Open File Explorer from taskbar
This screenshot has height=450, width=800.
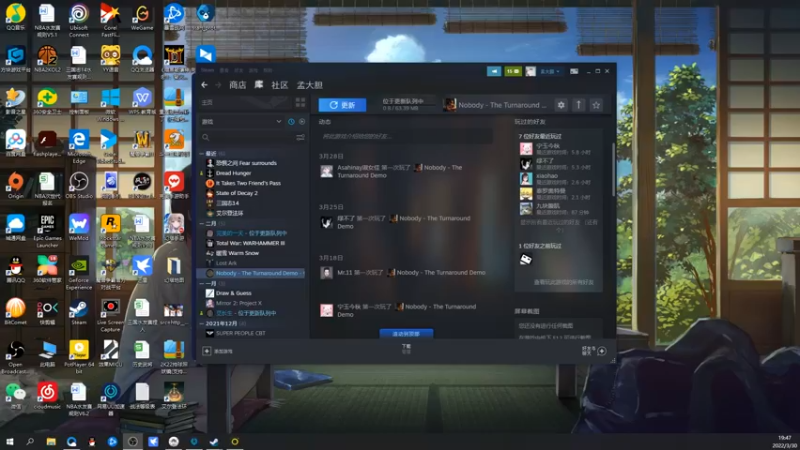click(x=51, y=441)
